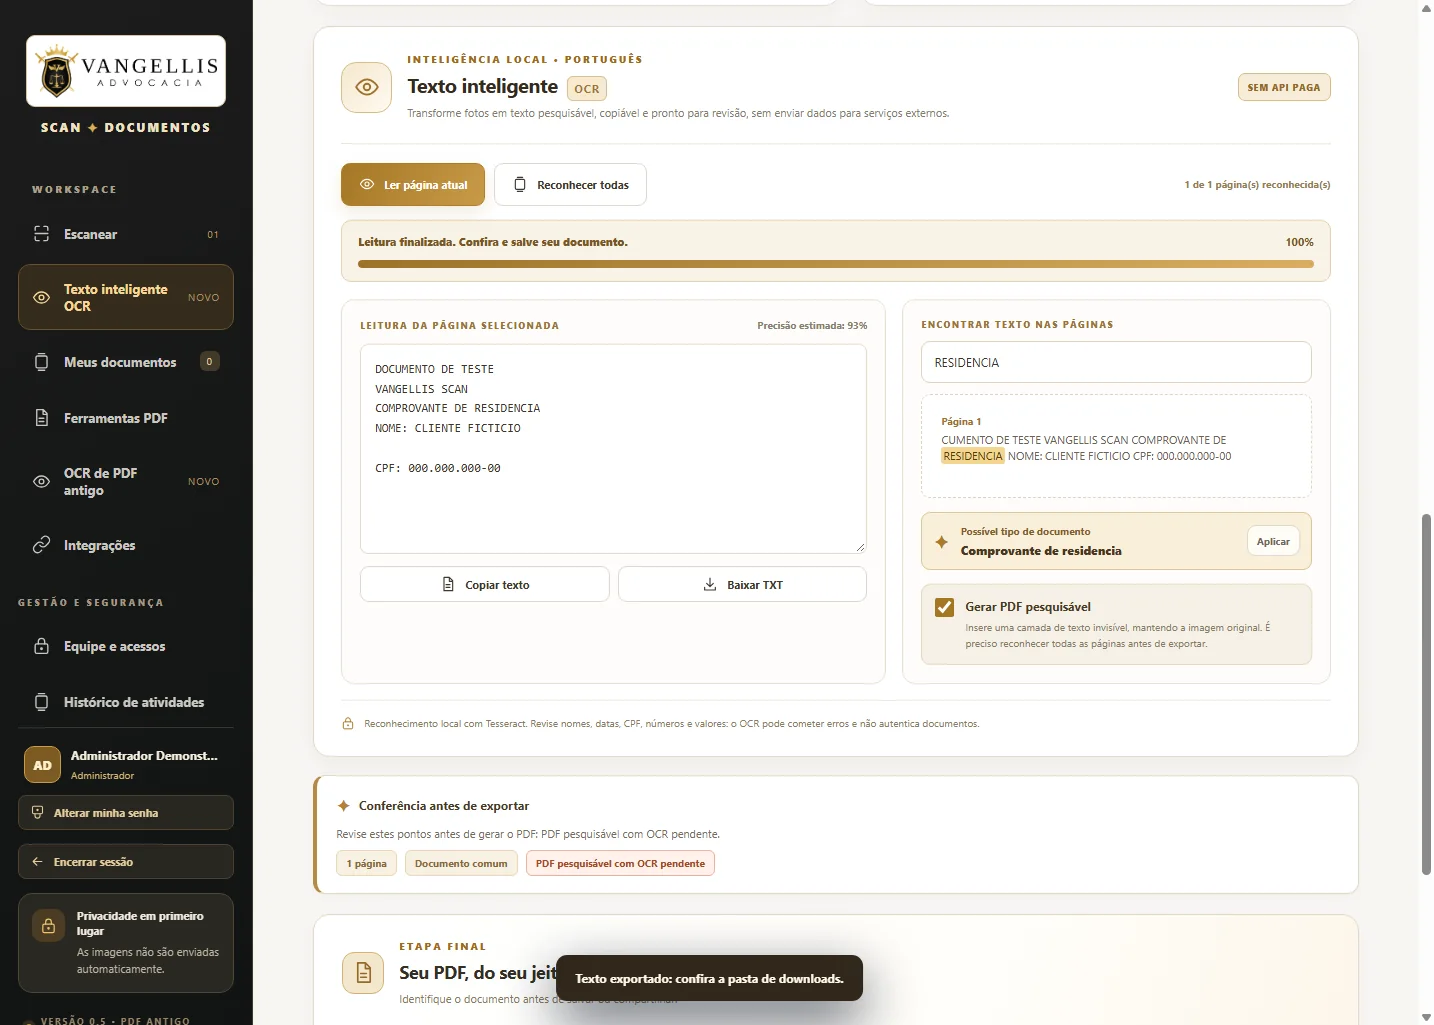The height and width of the screenshot is (1025, 1434).
Task: Click the PDF pesquisável com OCR pendente tag
Action: click(620, 864)
